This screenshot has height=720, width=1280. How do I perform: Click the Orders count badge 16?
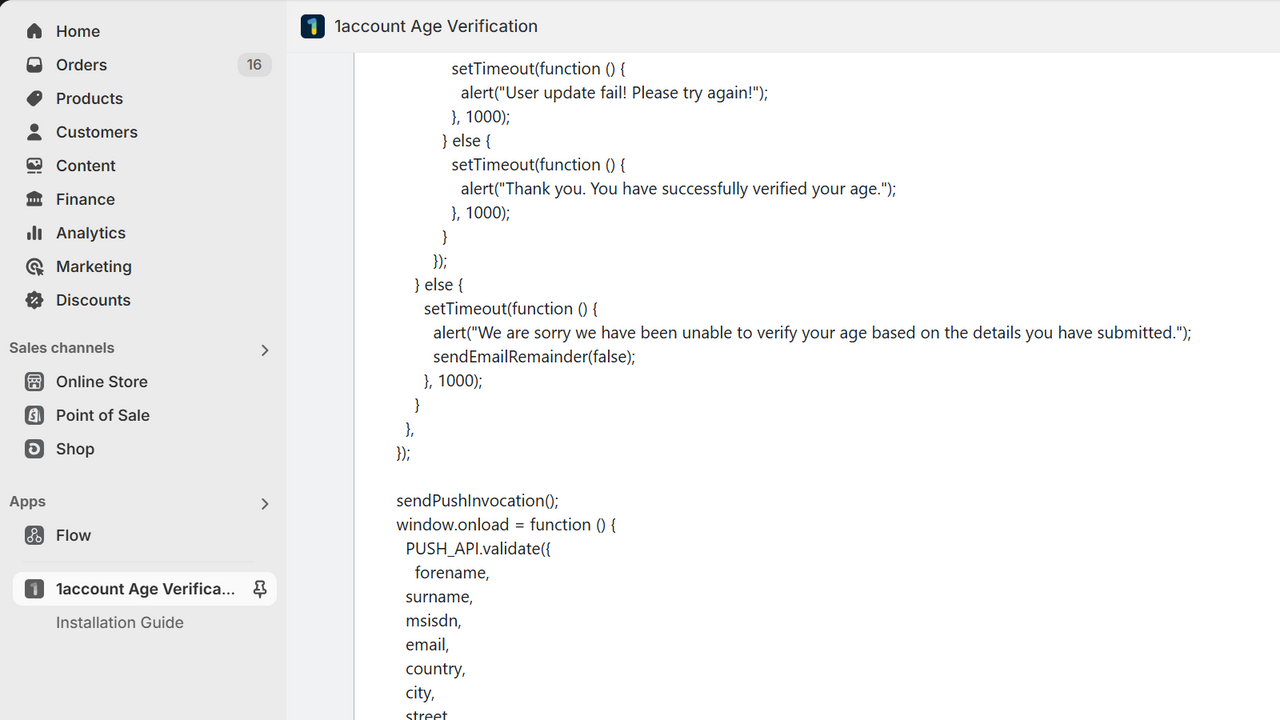(x=254, y=65)
